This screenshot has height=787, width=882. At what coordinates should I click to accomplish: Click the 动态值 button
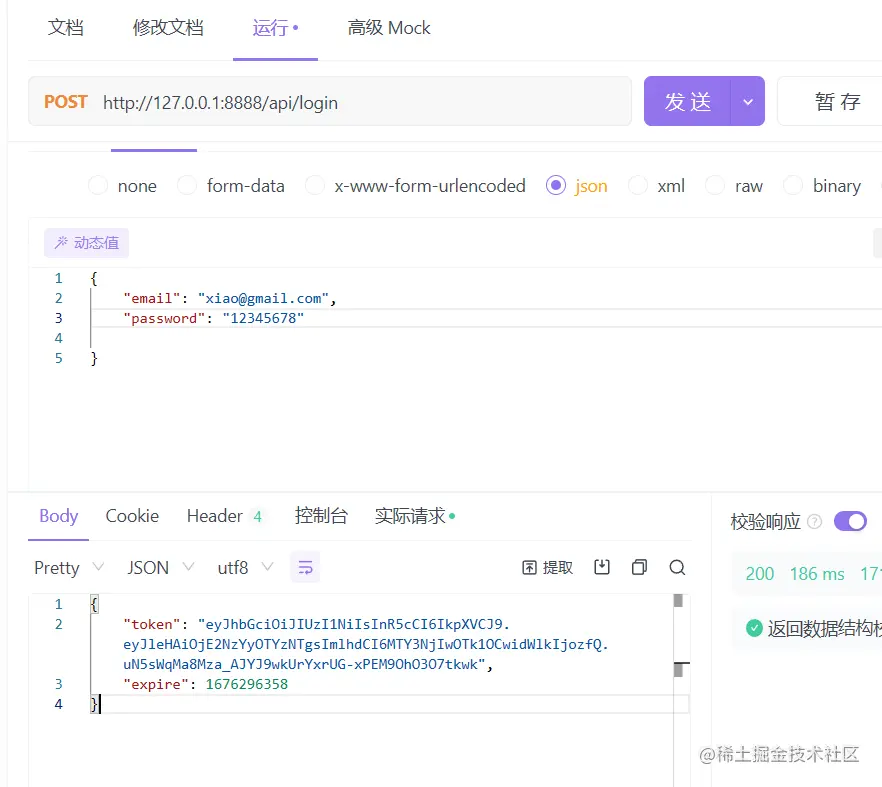pos(87,242)
